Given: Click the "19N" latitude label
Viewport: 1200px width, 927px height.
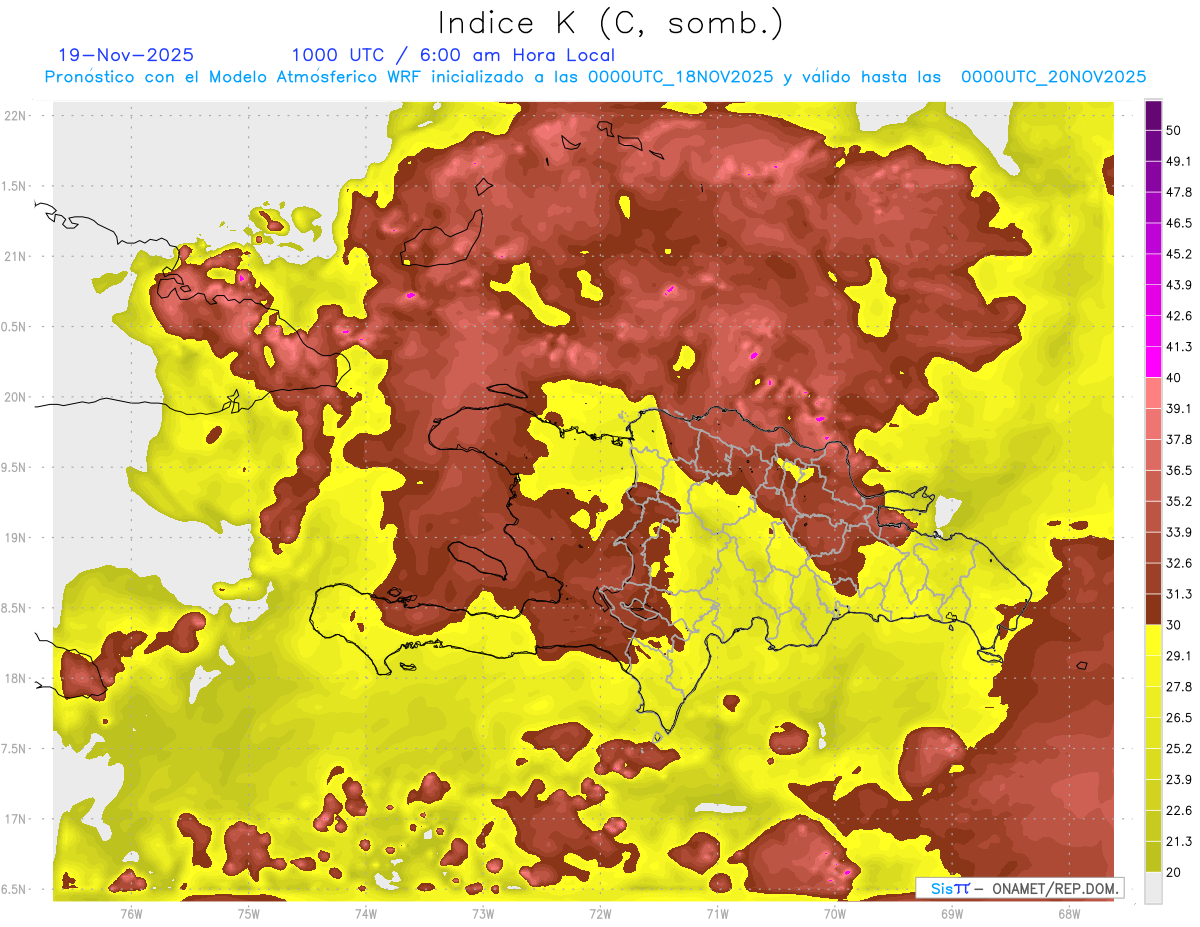Looking at the screenshot, I should click(15, 538).
